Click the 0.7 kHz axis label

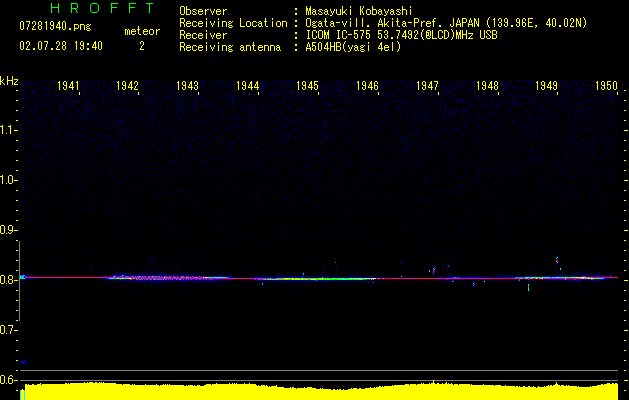click(8, 330)
